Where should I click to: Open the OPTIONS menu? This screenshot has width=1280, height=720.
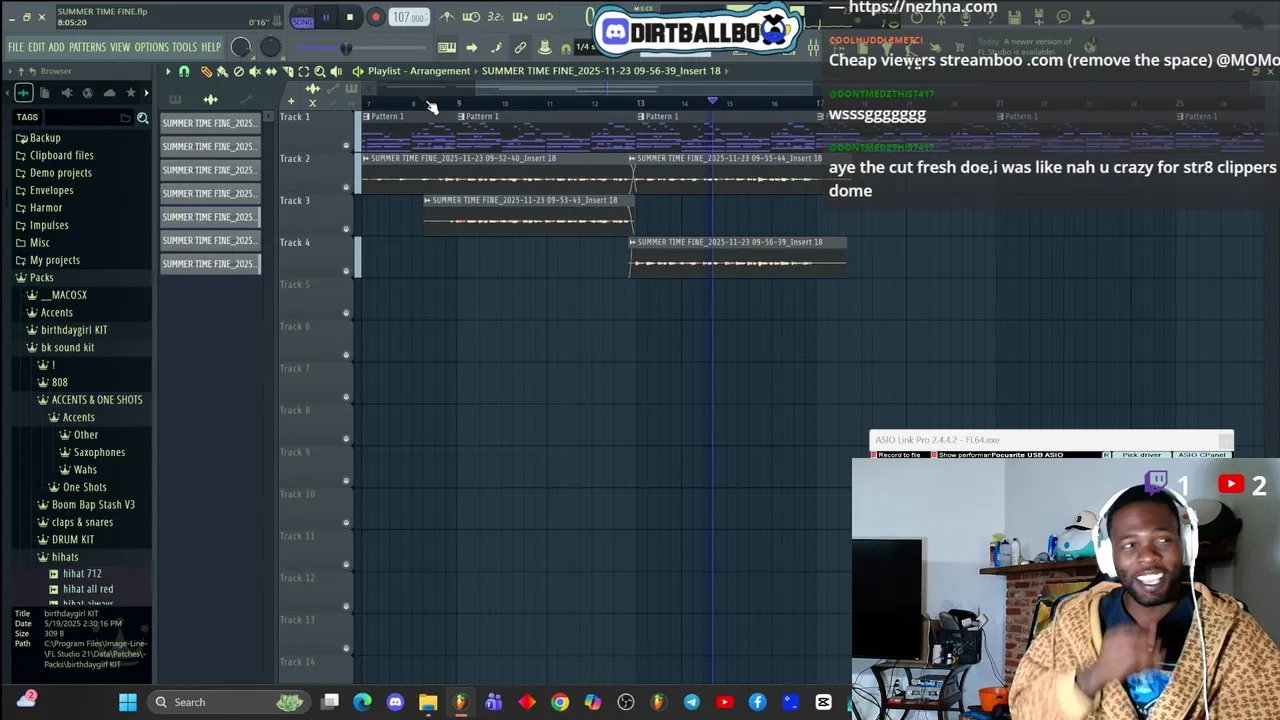(x=151, y=47)
